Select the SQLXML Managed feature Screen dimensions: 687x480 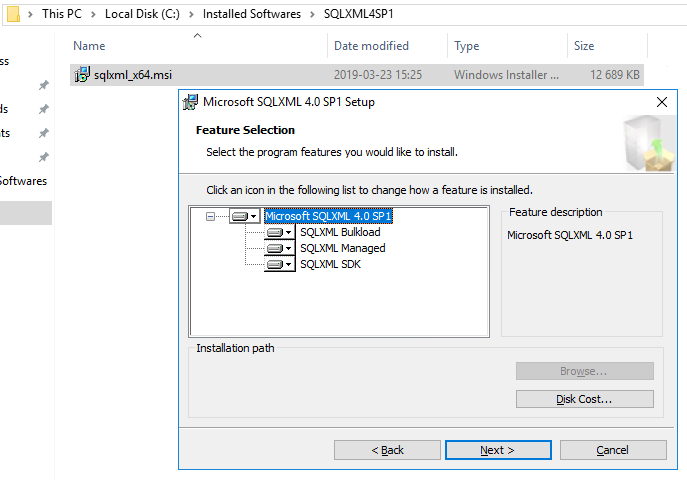[x=343, y=248]
